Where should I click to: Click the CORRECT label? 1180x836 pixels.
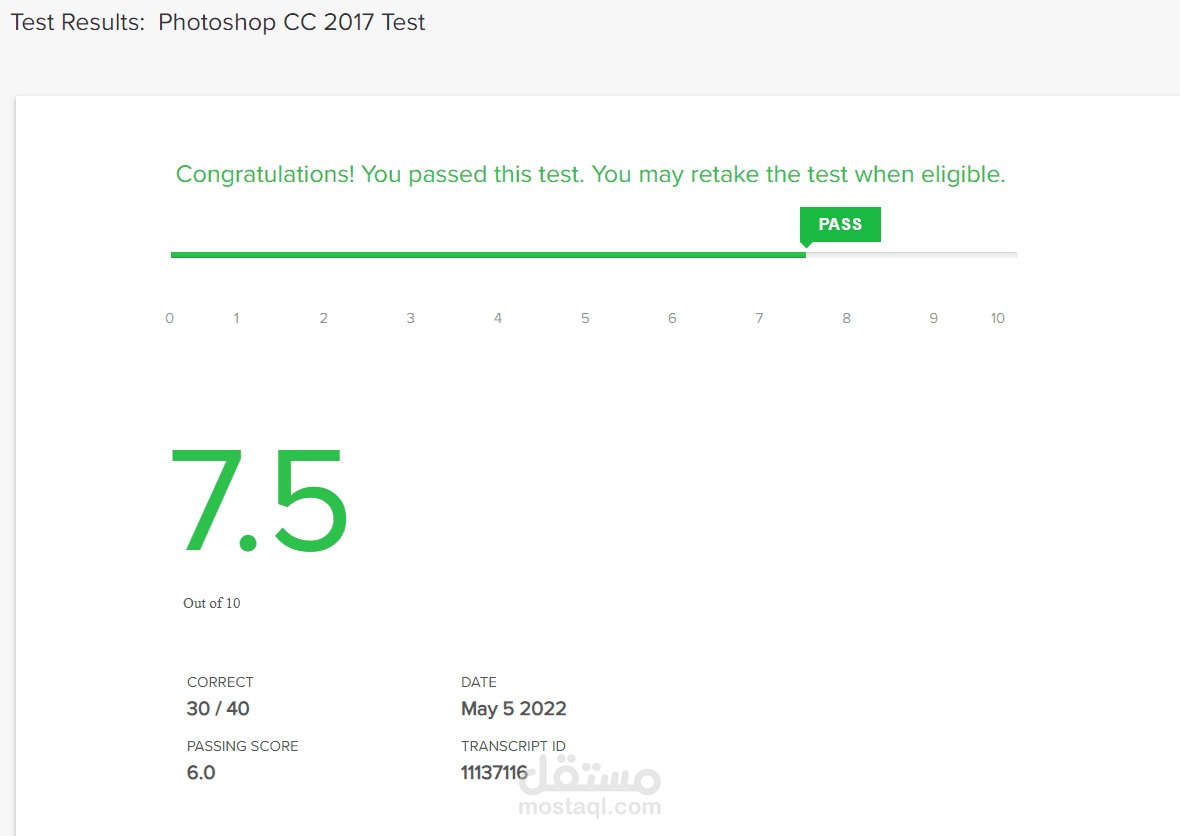click(x=220, y=682)
